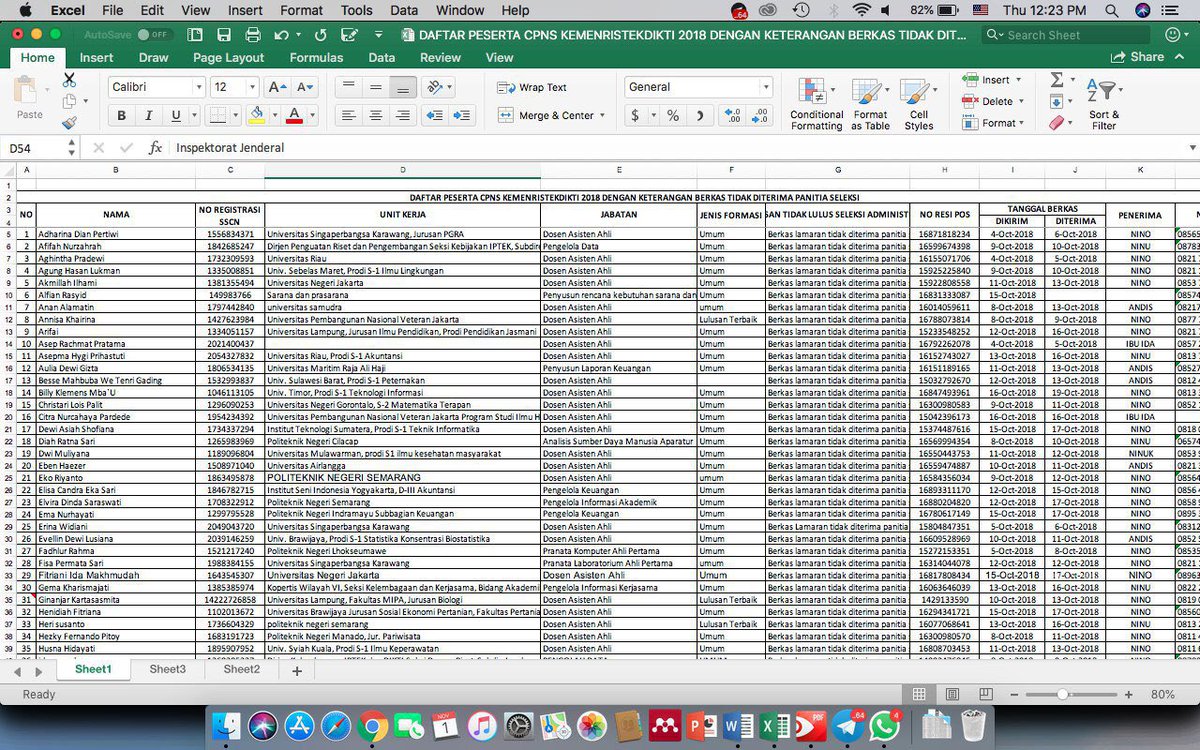Click Delete cells button
The height and width of the screenshot is (750, 1200).
point(994,101)
